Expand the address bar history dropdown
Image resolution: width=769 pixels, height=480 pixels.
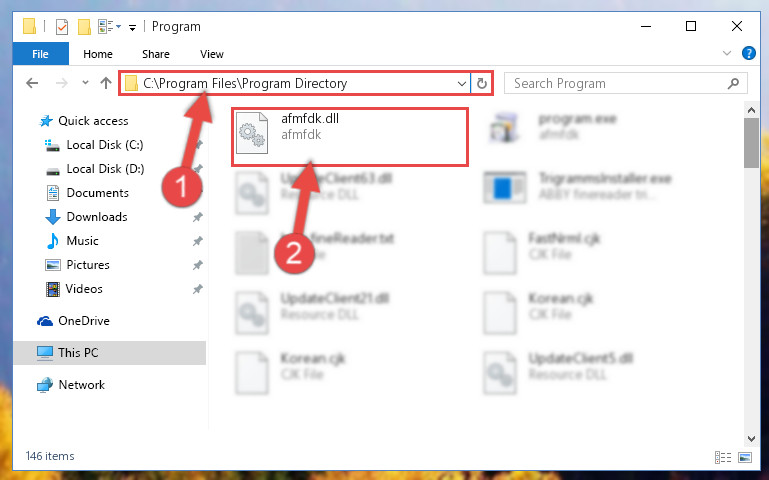point(461,83)
